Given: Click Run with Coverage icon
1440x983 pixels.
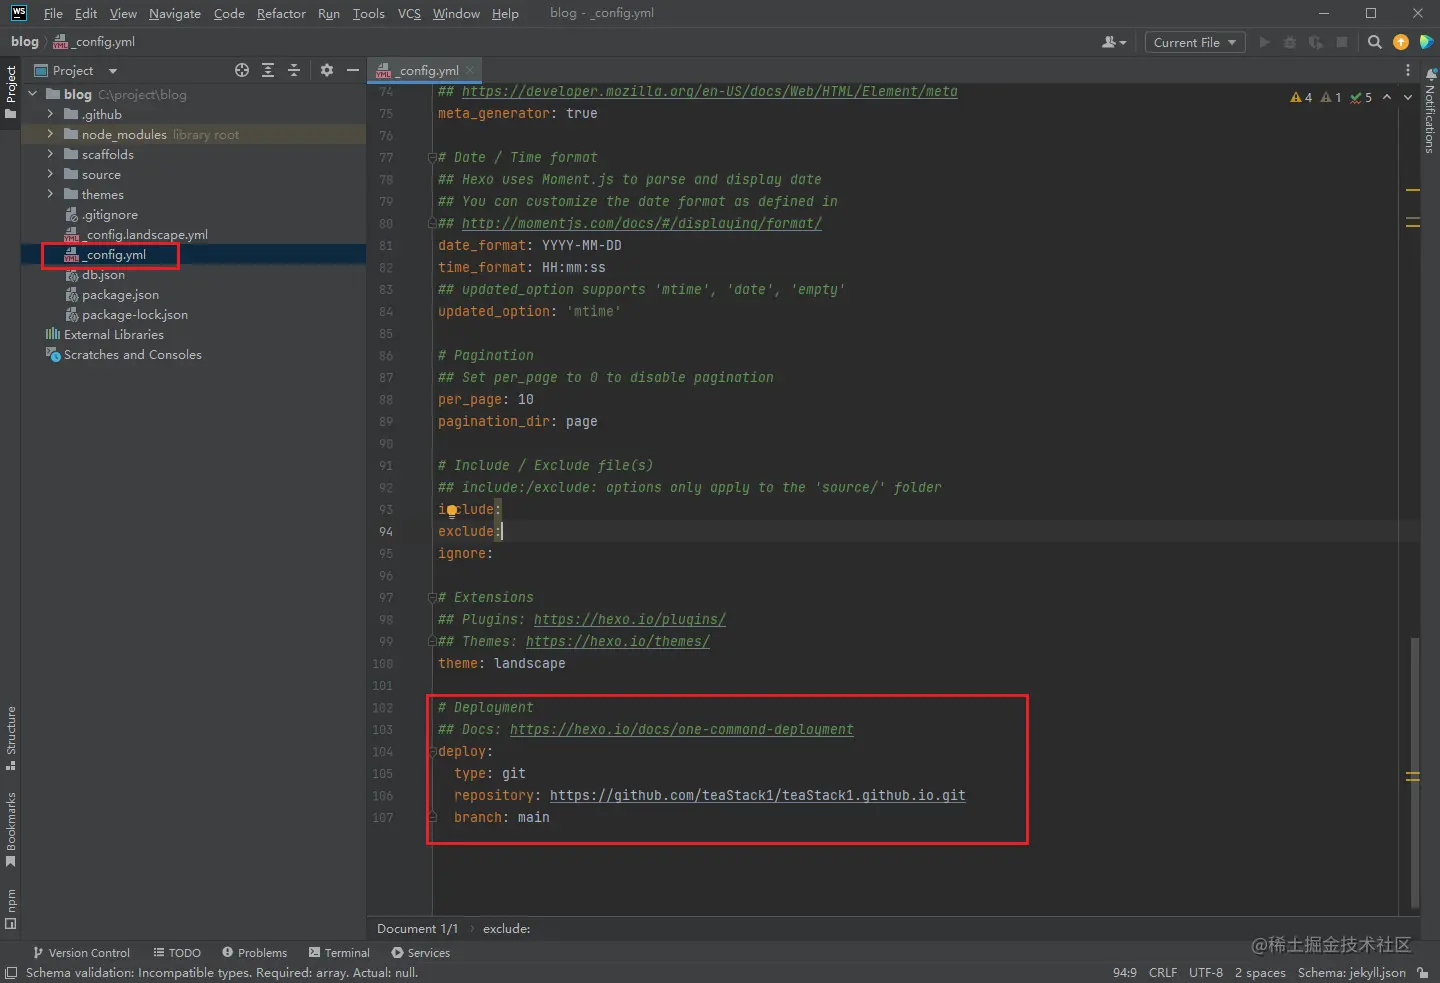Looking at the screenshot, I should [1316, 42].
